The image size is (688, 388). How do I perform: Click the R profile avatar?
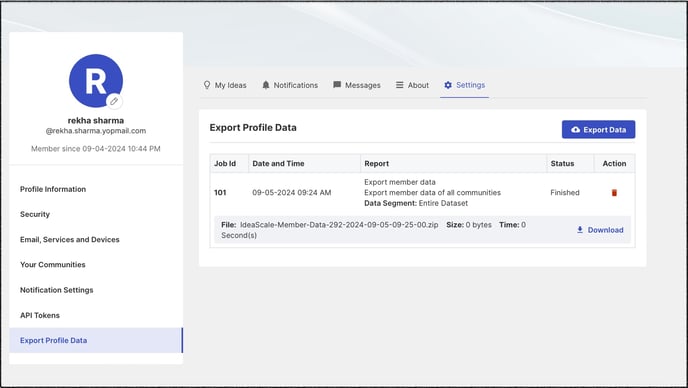(96, 81)
